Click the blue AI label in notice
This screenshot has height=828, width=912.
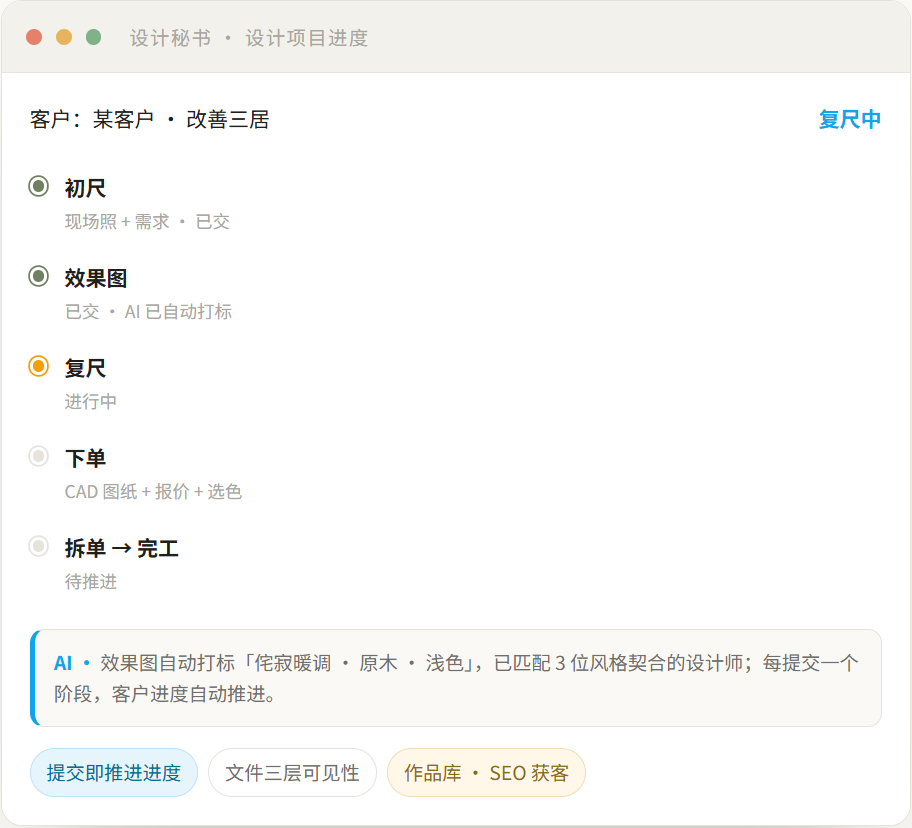[63, 663]
